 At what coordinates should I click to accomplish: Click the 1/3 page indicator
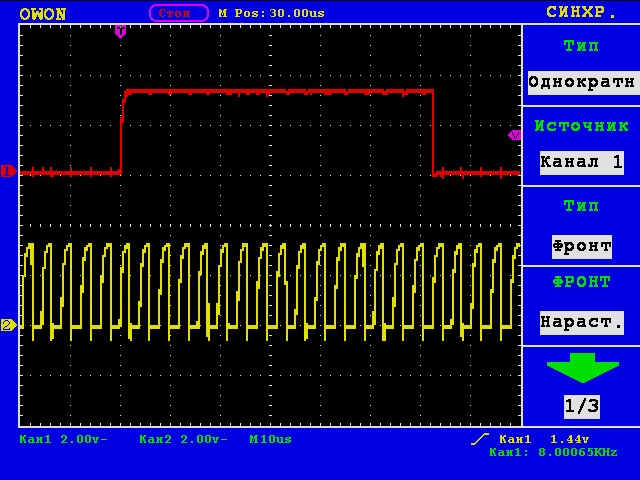pyautogui.click(x=582, y=406)
